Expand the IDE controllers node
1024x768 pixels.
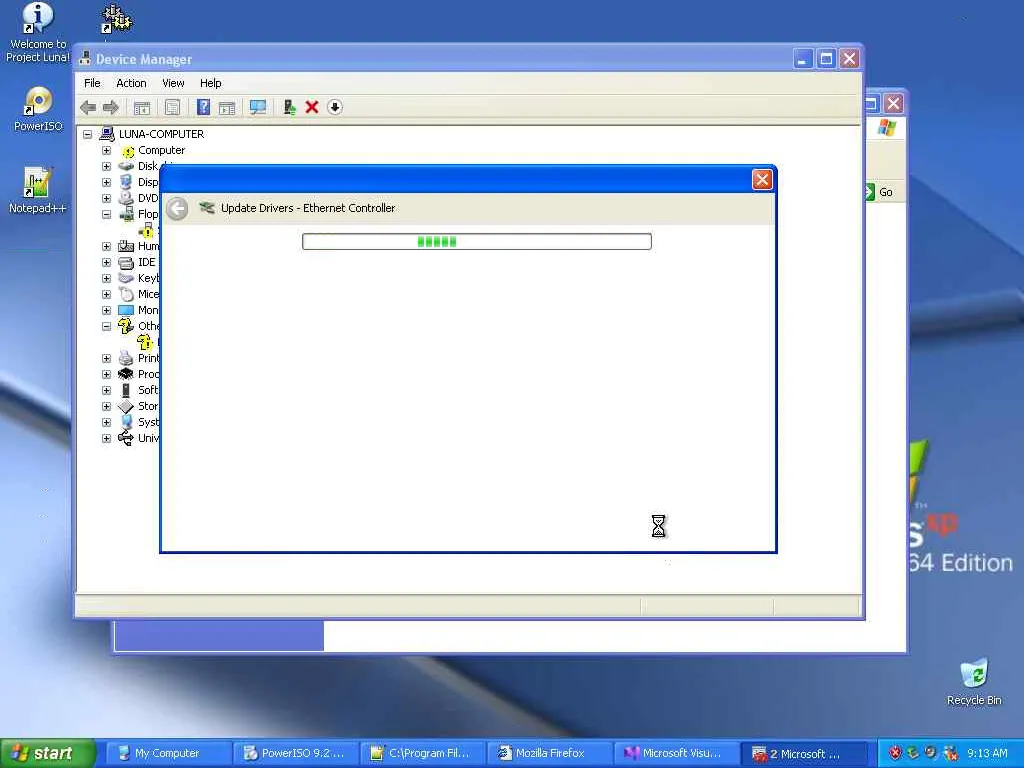106,263
